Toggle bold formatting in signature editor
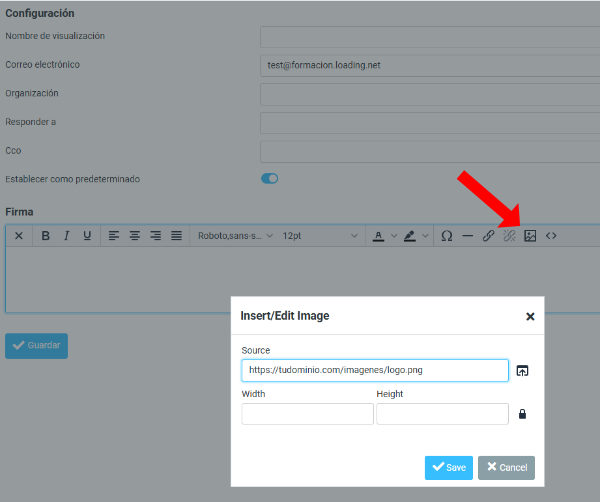The height and width of the screenshot is (502, 600). tap(45, 236)
